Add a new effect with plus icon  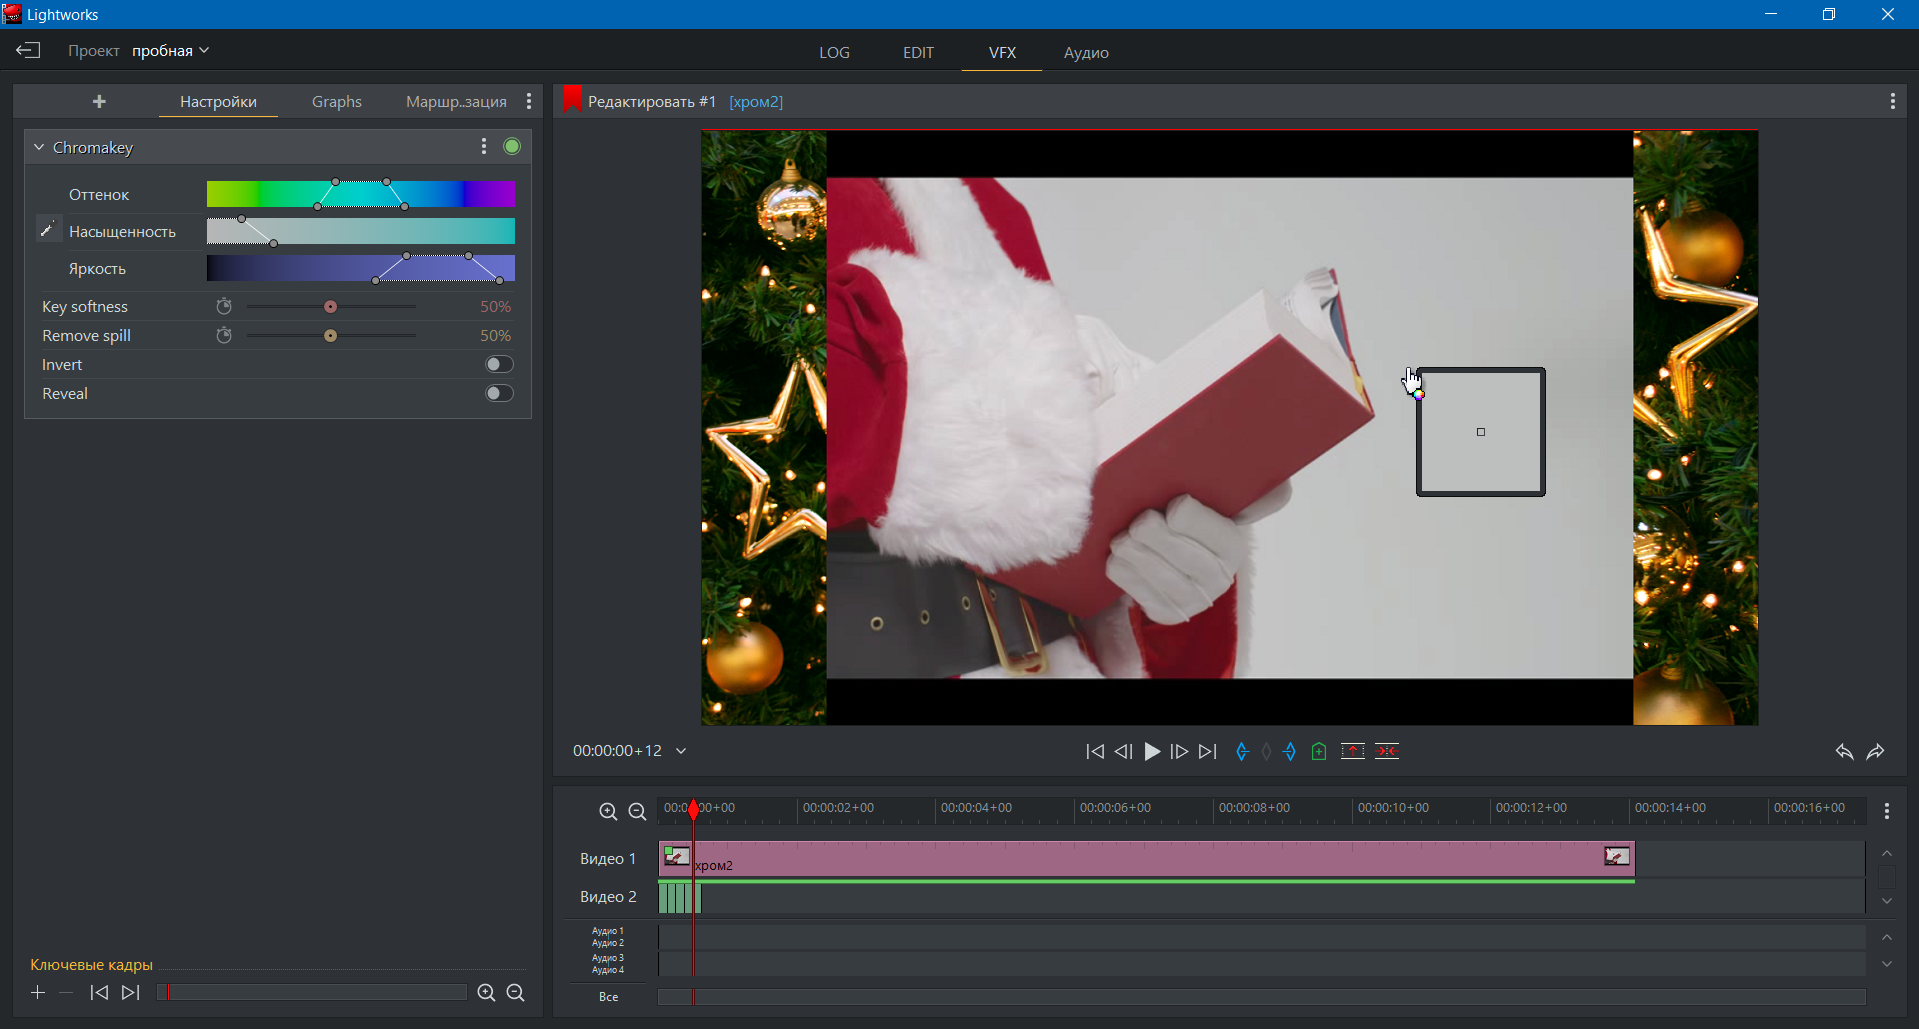tap(99, 101)
